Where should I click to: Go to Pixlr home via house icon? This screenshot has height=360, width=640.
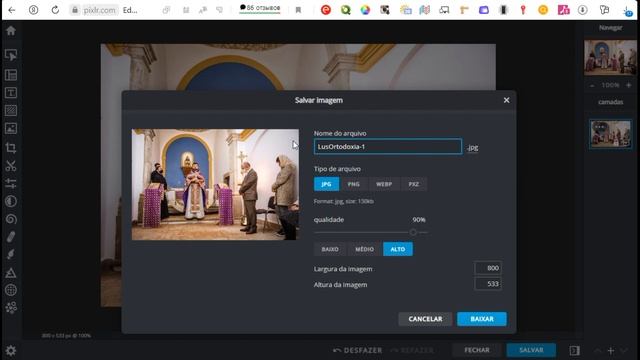11,30
